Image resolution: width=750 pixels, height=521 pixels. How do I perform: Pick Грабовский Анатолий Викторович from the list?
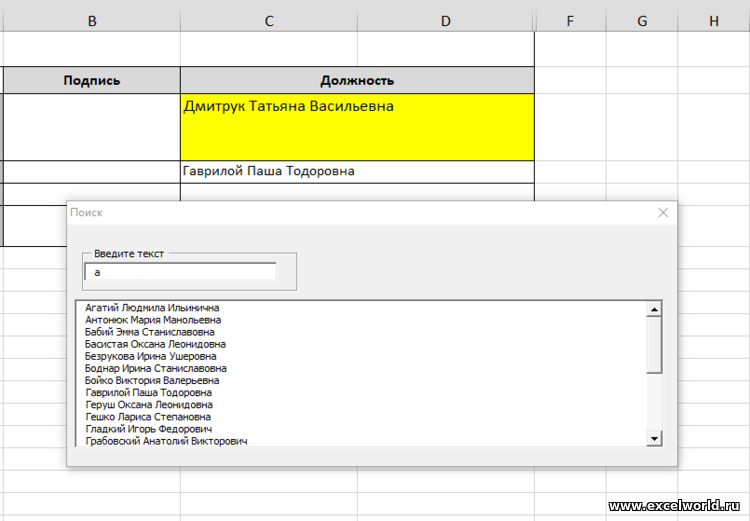pyautogui.click(x=166, y=441)
